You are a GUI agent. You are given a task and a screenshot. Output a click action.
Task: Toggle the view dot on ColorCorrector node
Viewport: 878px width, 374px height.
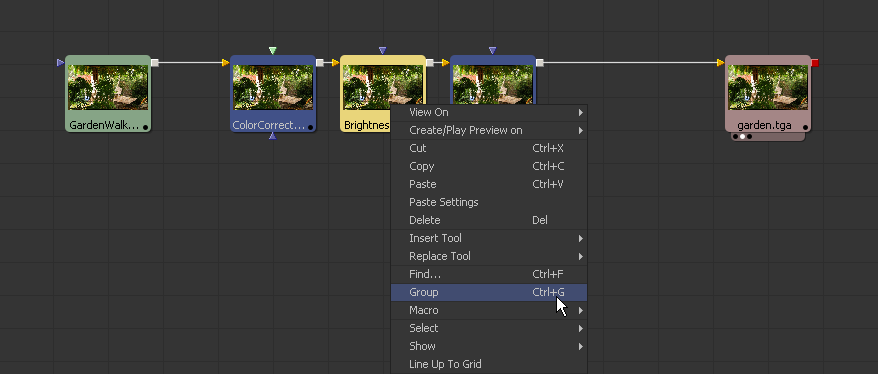point(310,127)
